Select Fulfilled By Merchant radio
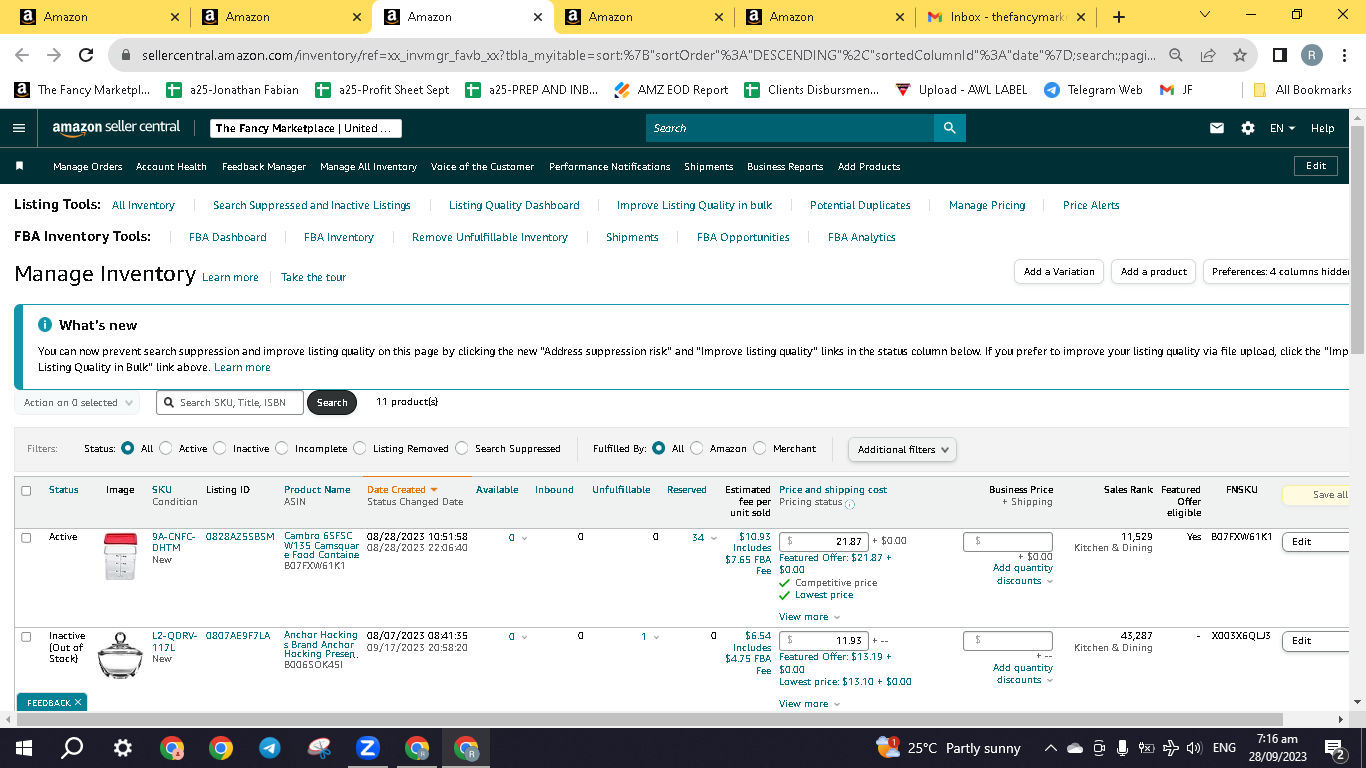 pyautogui.click(x=760, y=449)
